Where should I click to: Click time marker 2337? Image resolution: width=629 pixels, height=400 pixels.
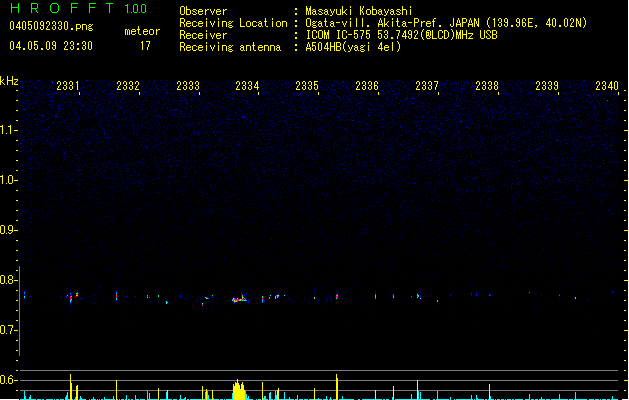[x=427, y=86]
